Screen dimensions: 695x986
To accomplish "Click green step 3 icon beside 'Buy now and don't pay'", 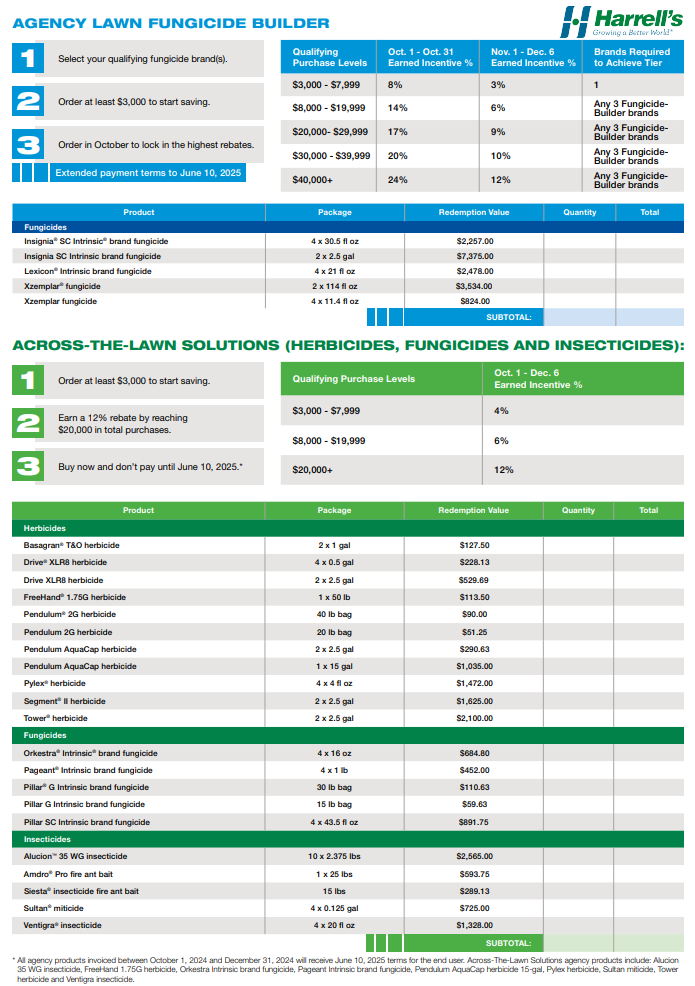I will (x=28, y=467).
